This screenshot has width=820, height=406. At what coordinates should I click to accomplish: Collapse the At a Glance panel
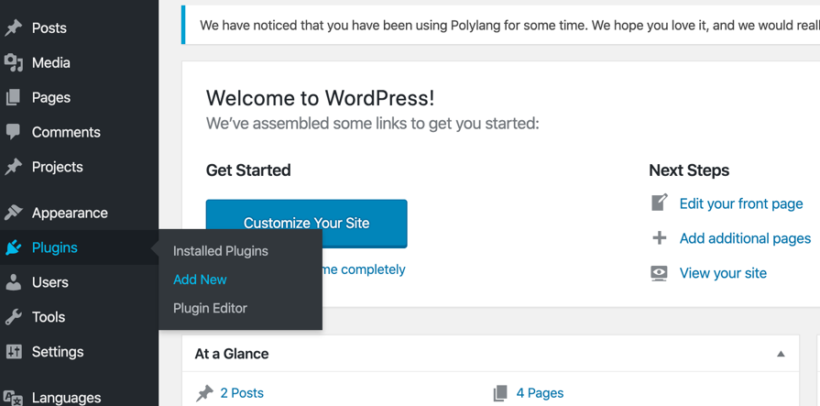tap(780, 354)
